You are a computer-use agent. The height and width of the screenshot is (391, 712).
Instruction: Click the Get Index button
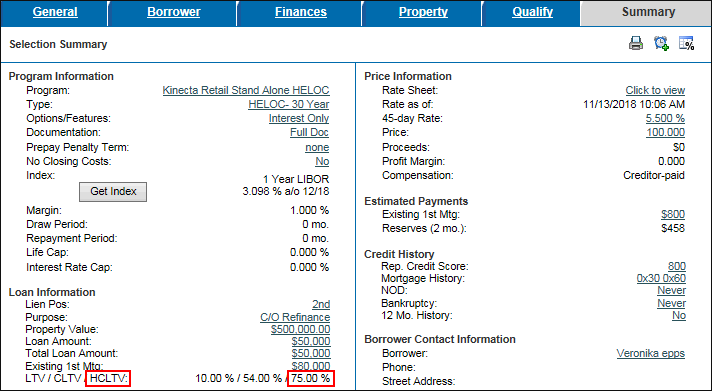coord(113,192)
